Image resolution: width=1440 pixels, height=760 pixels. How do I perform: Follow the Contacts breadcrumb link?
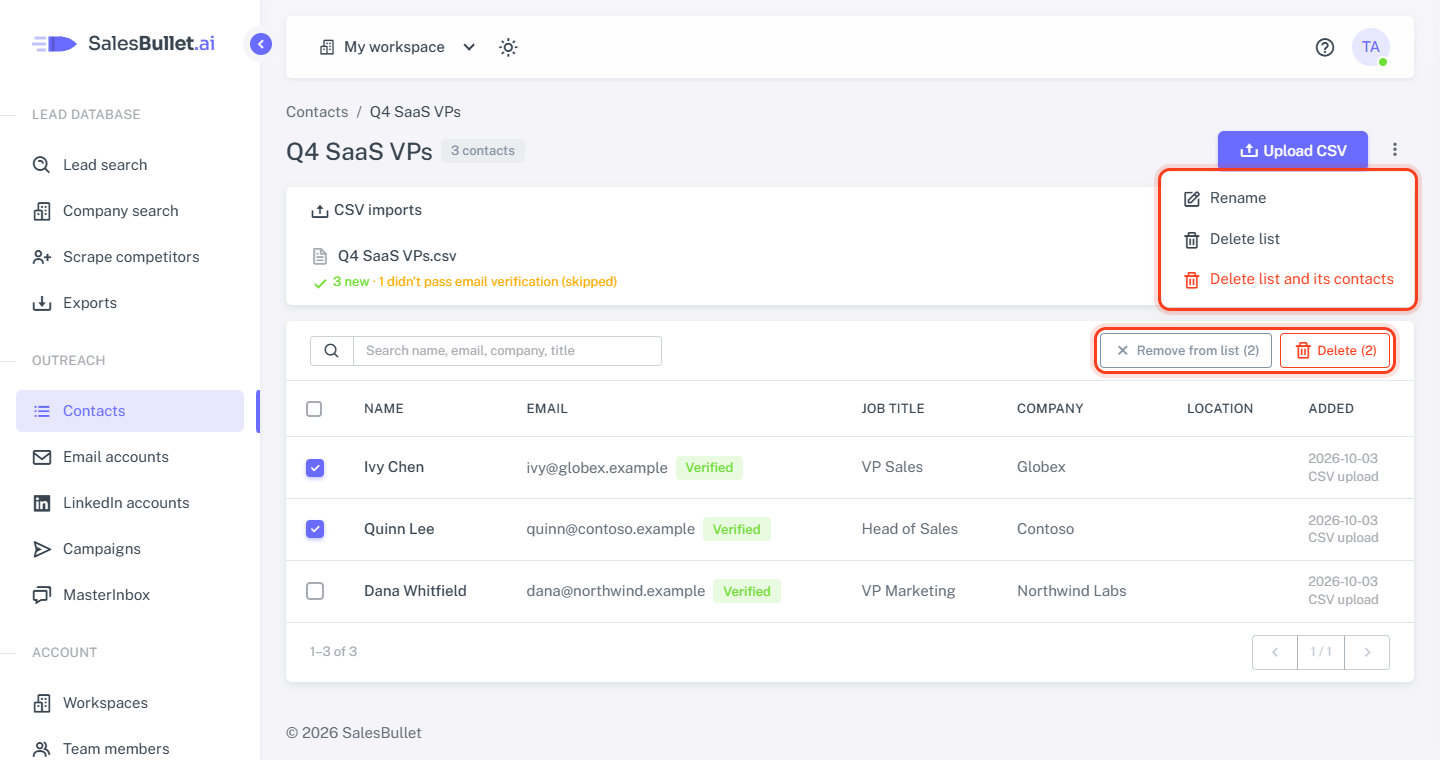pos(317,112)
